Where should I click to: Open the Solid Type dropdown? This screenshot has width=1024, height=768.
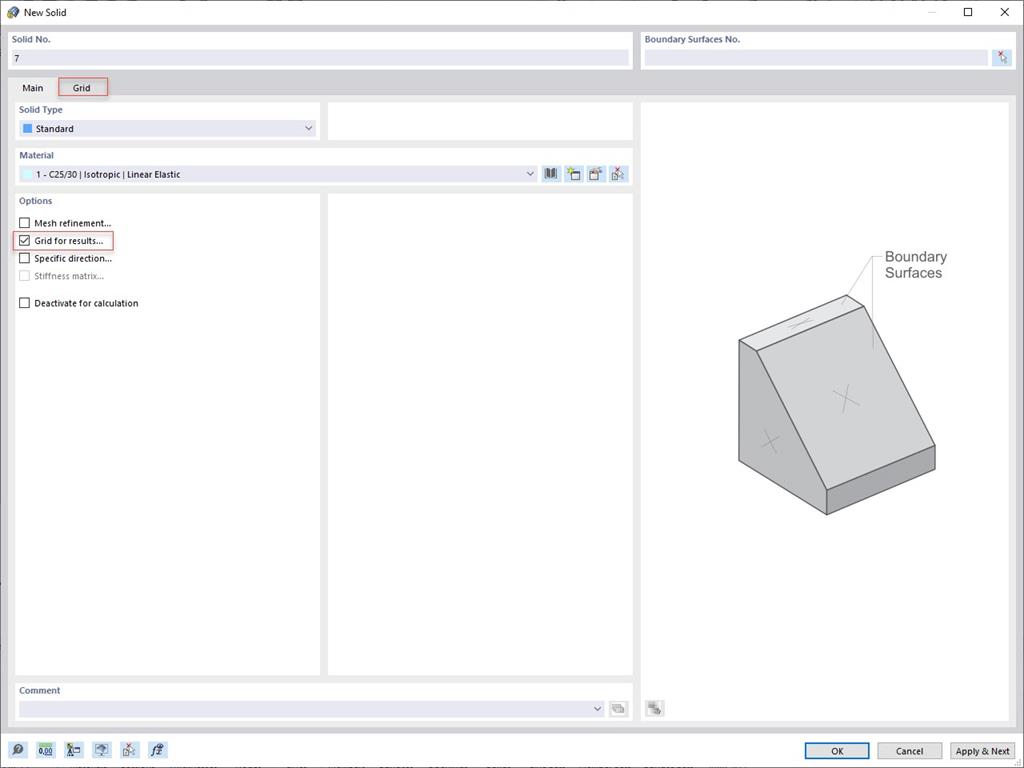[x=308, y=128]
